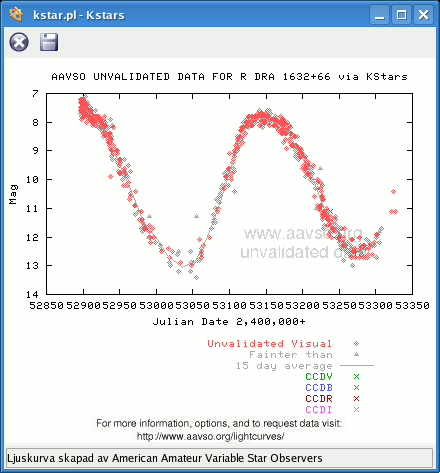Open the KStars window menu icon
This screenshot has width=440, height=473.
(x=16, y=15)
